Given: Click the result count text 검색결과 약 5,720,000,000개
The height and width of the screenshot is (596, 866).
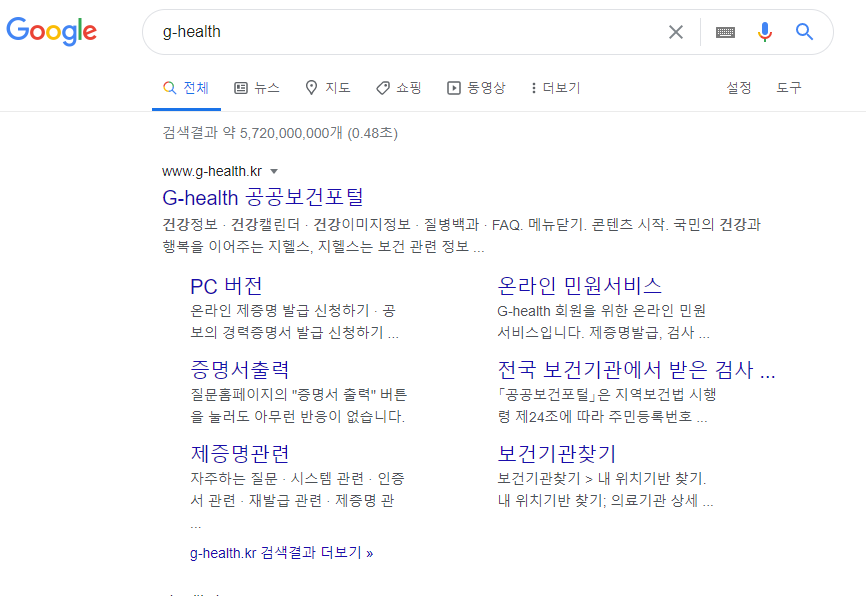Looking at the screenshot, I should 252,133.
